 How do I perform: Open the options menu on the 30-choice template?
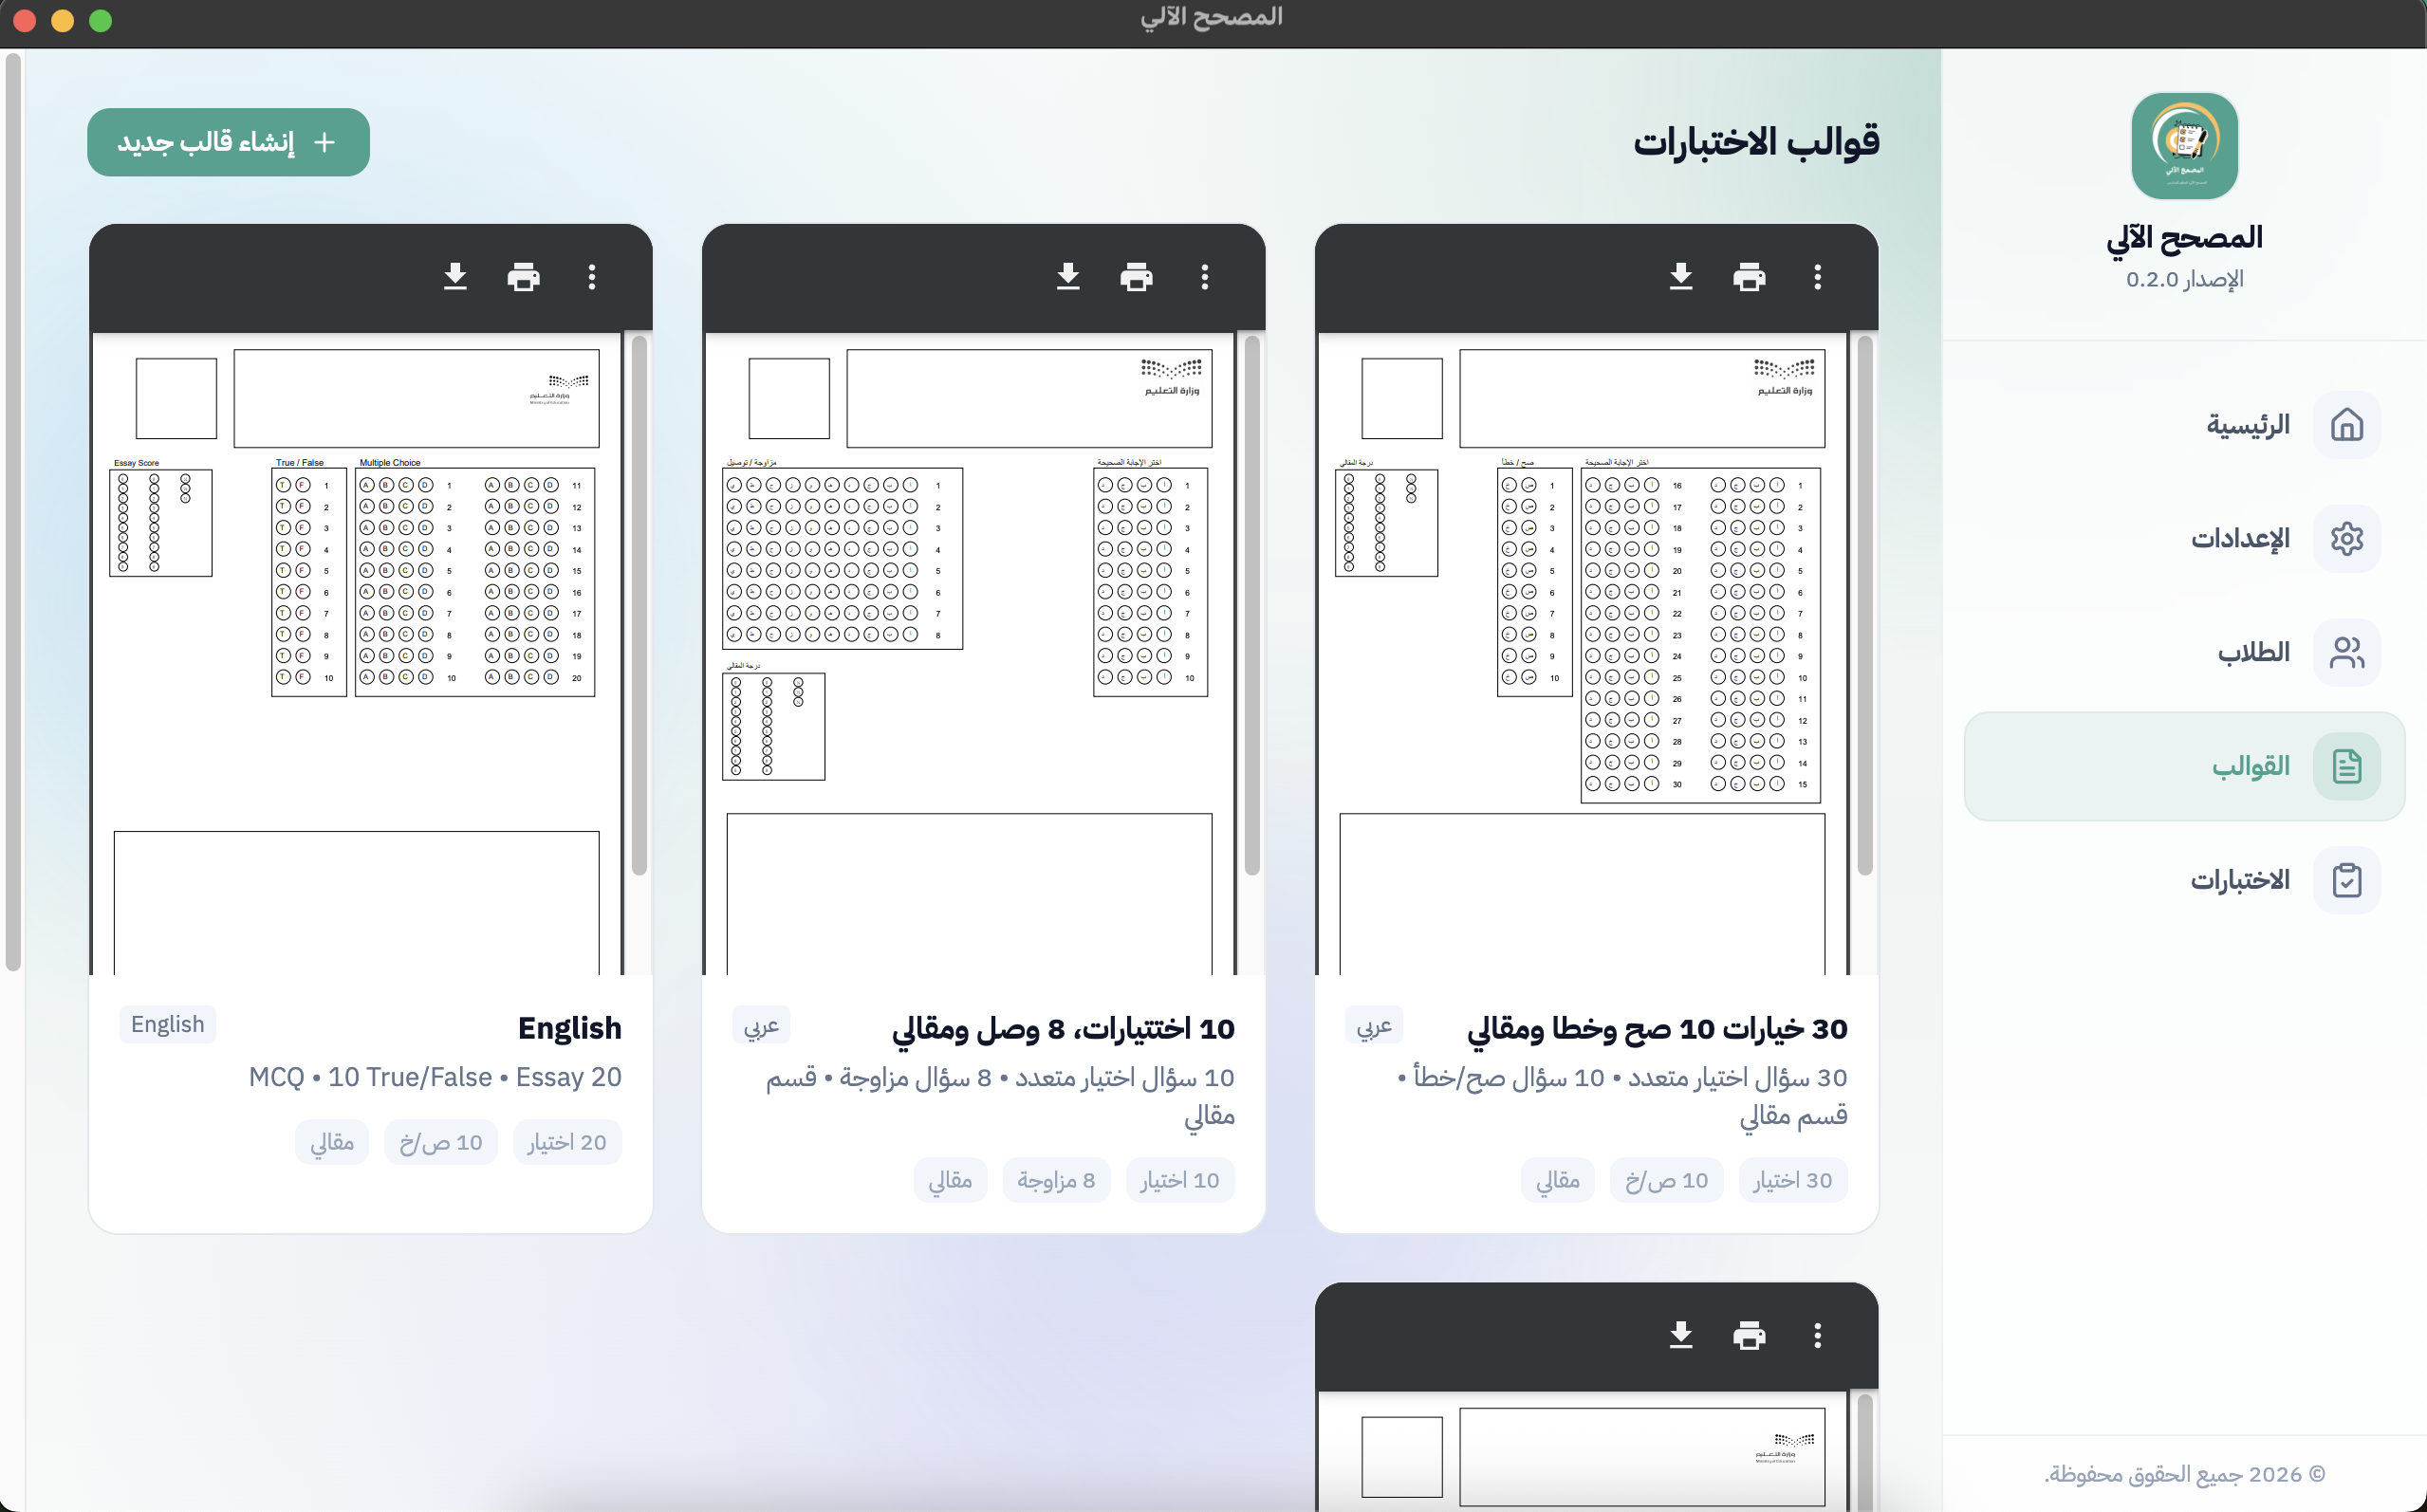tap(1817, 277)
